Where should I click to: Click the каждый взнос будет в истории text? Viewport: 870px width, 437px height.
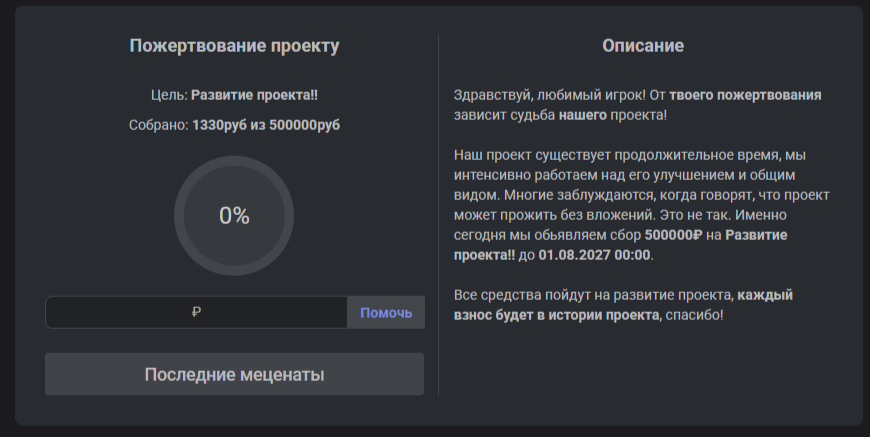click(623, 305)
